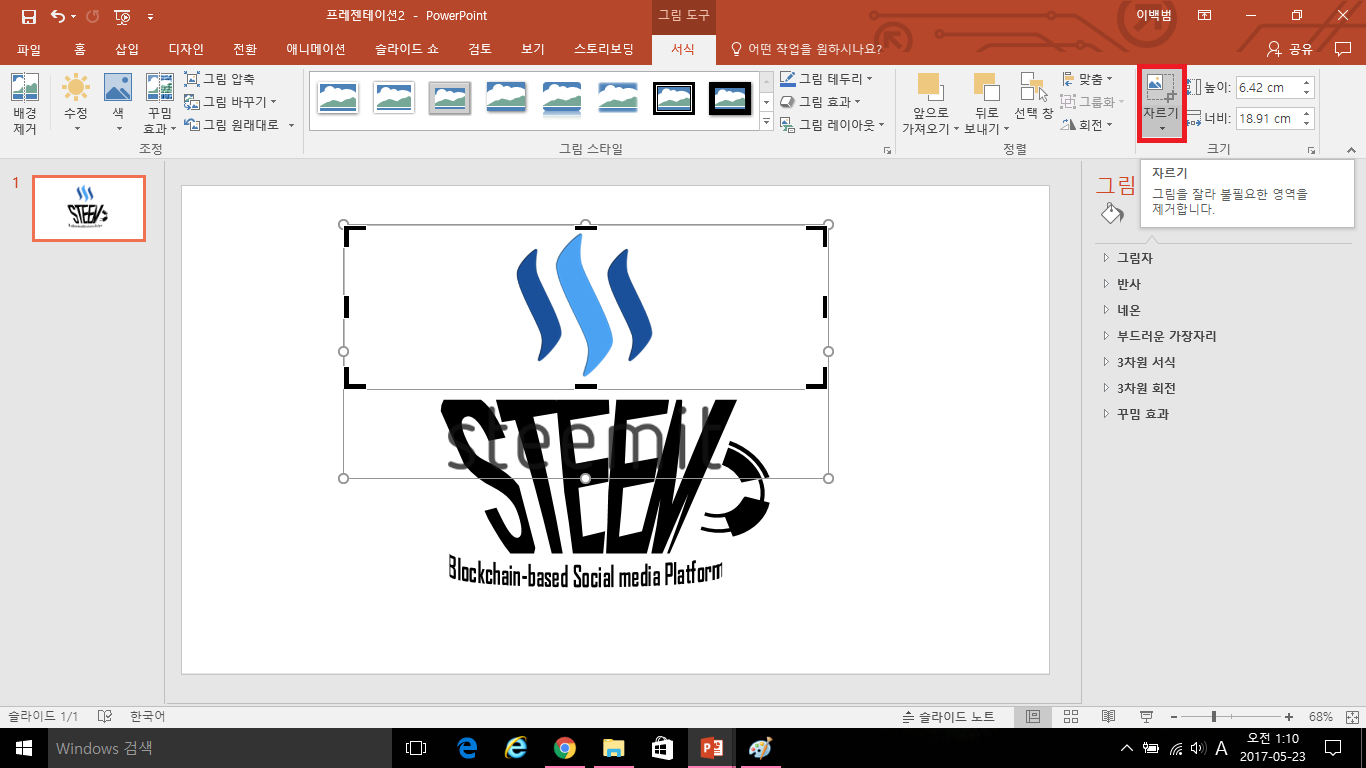The width and height of the screenshot is (1366, 768).
Task: Click Change Picture (그림 바꾸기)
Action: pyautogui.click(x=230, y=102)
